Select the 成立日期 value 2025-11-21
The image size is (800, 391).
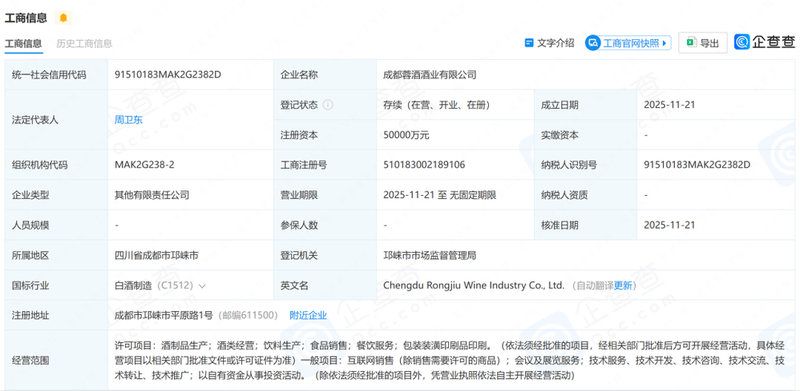(669, 105)
